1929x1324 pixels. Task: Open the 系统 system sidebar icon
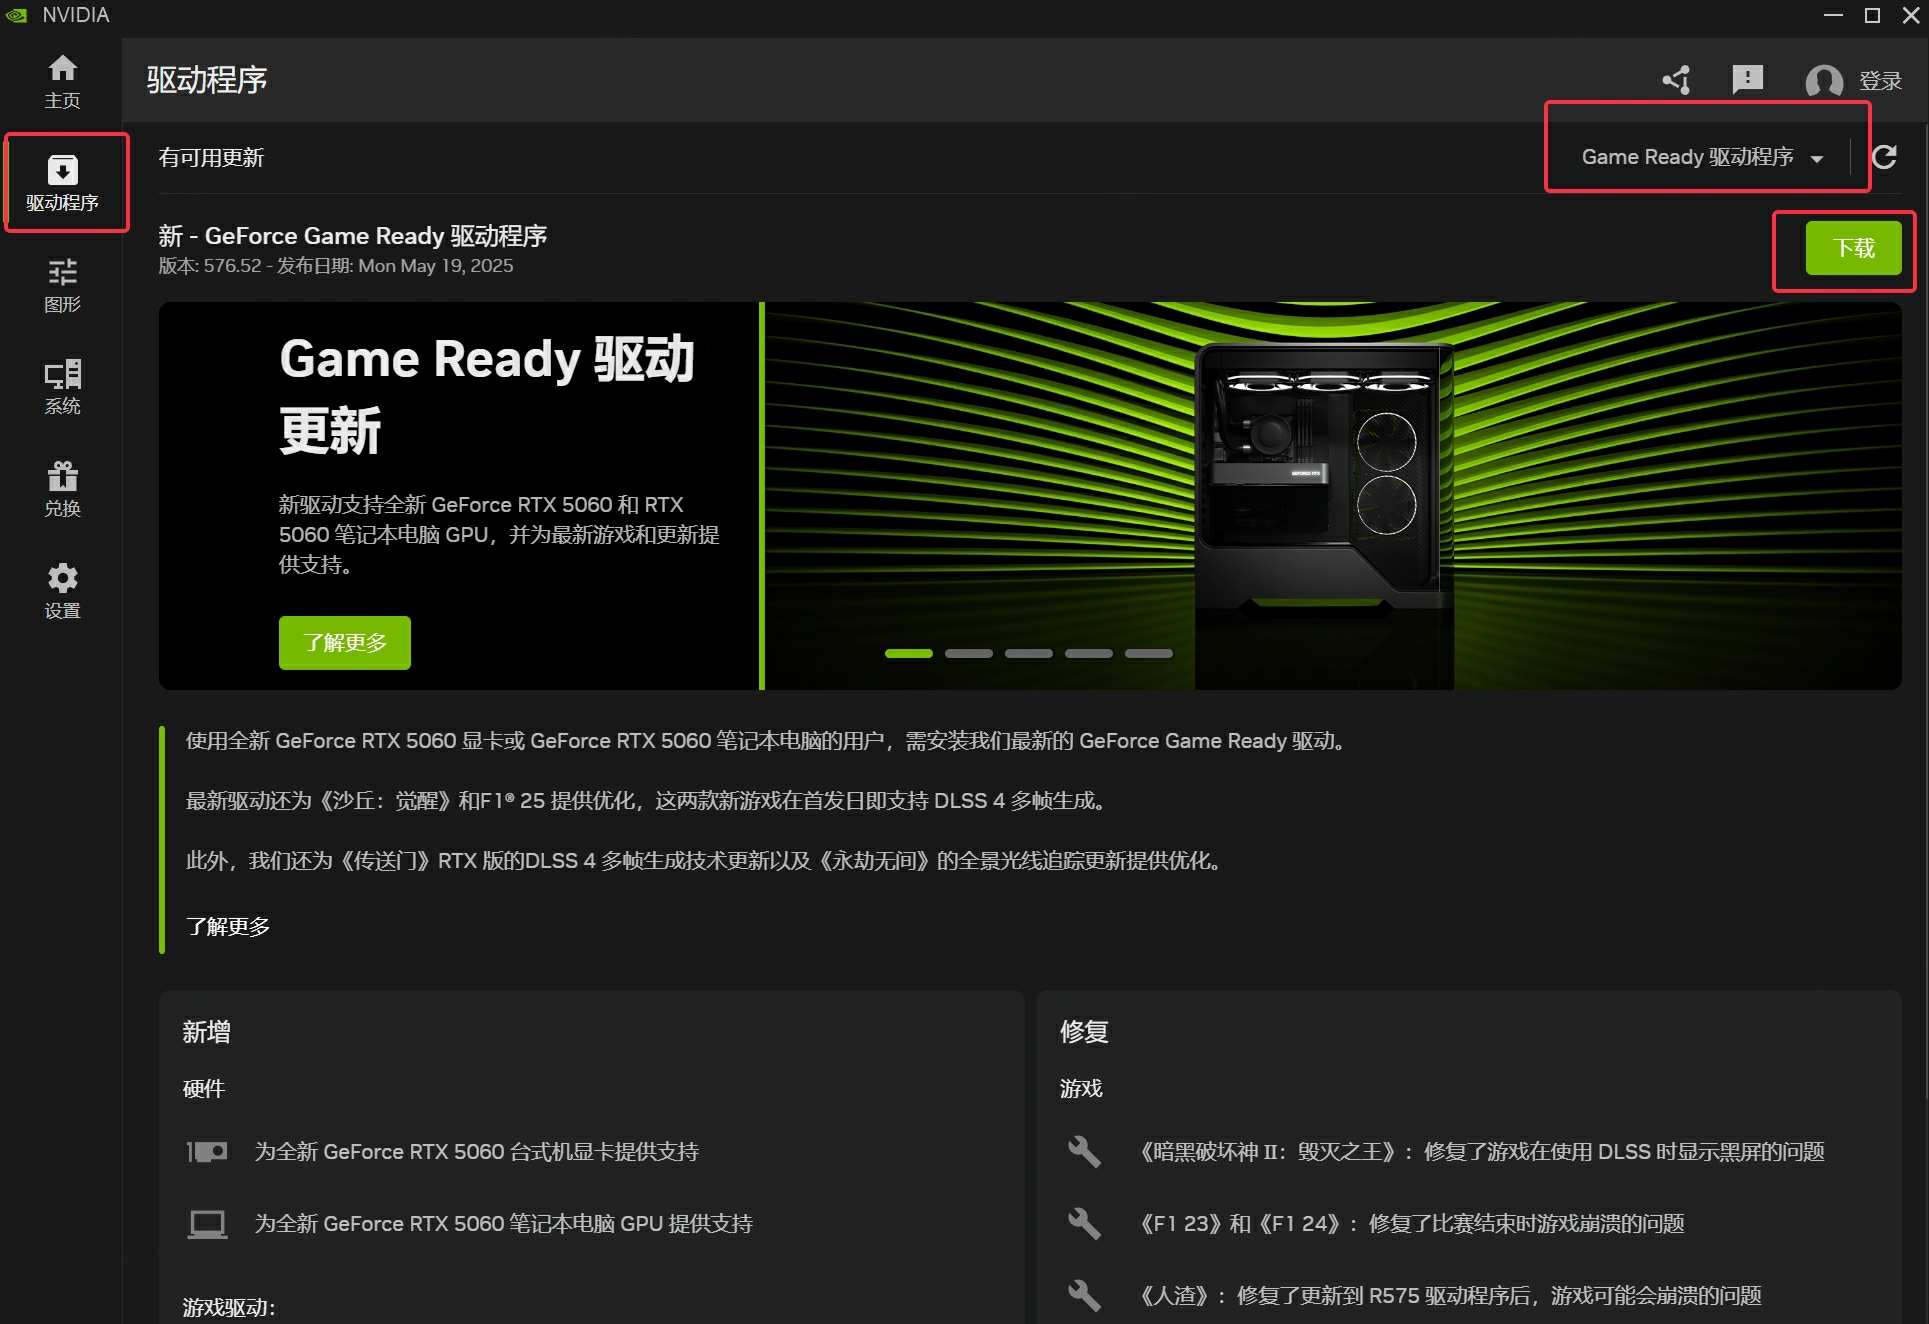pos(62,386)
